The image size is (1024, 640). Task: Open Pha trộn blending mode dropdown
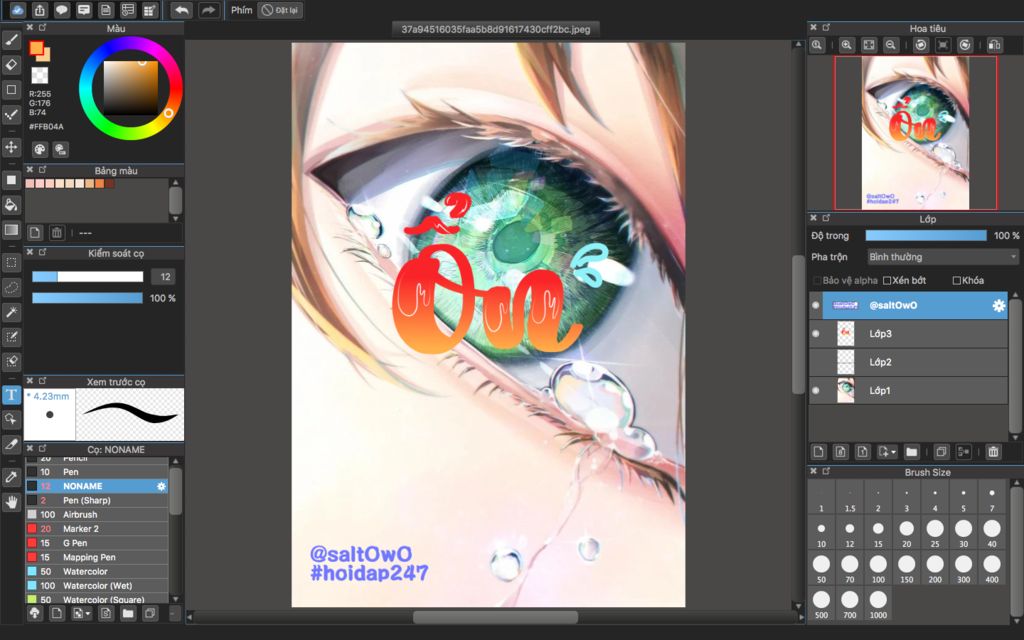pyautogui.click(x=942, y=257)
